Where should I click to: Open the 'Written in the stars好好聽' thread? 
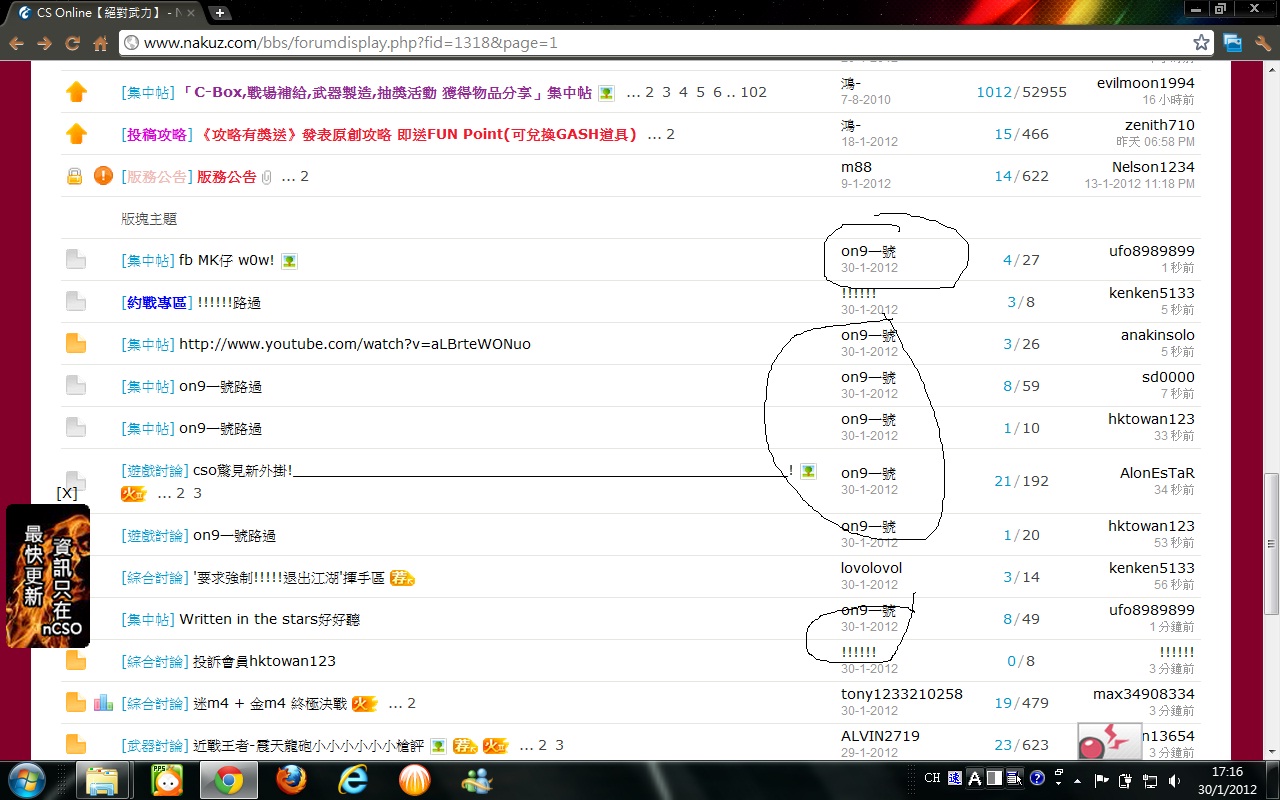pyautogui.click(x=269, y=619)
